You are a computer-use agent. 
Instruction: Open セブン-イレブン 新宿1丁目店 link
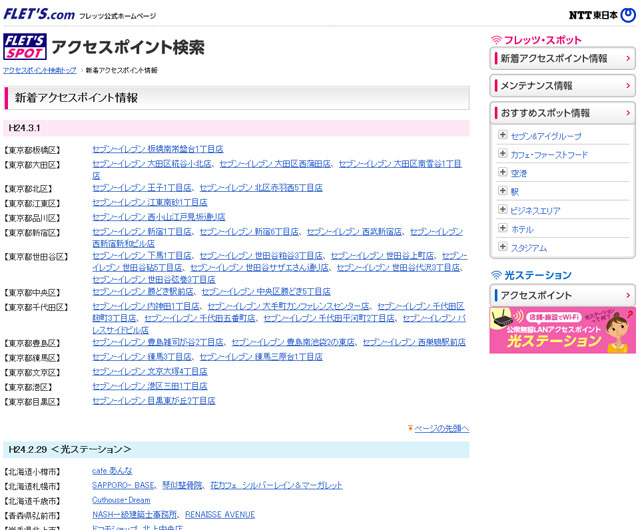click(x=142, y=232)
